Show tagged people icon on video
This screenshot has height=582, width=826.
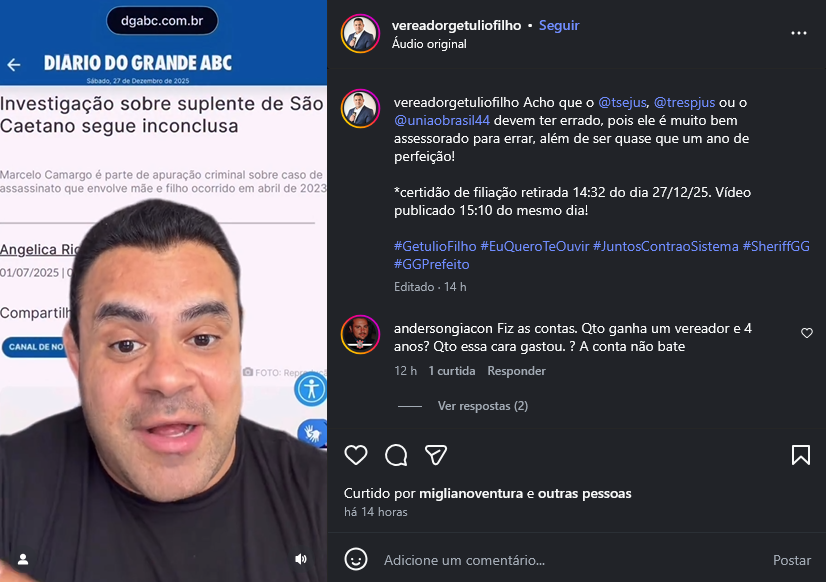[23, 559]
